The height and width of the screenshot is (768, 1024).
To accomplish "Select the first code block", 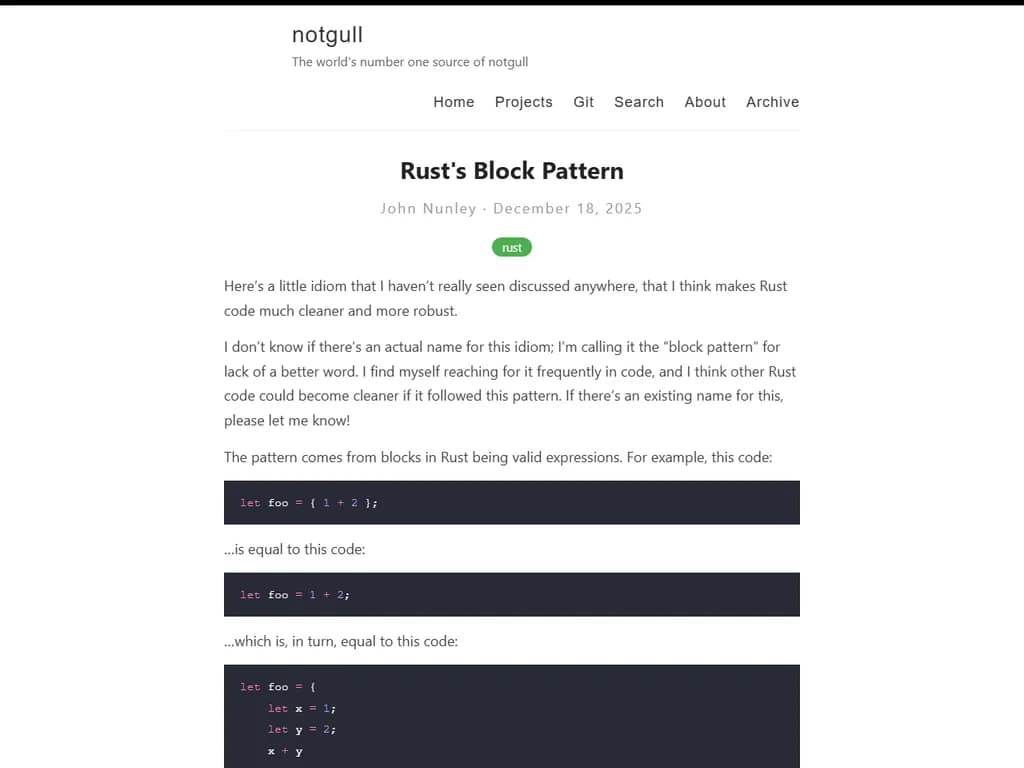I will 512,502.
